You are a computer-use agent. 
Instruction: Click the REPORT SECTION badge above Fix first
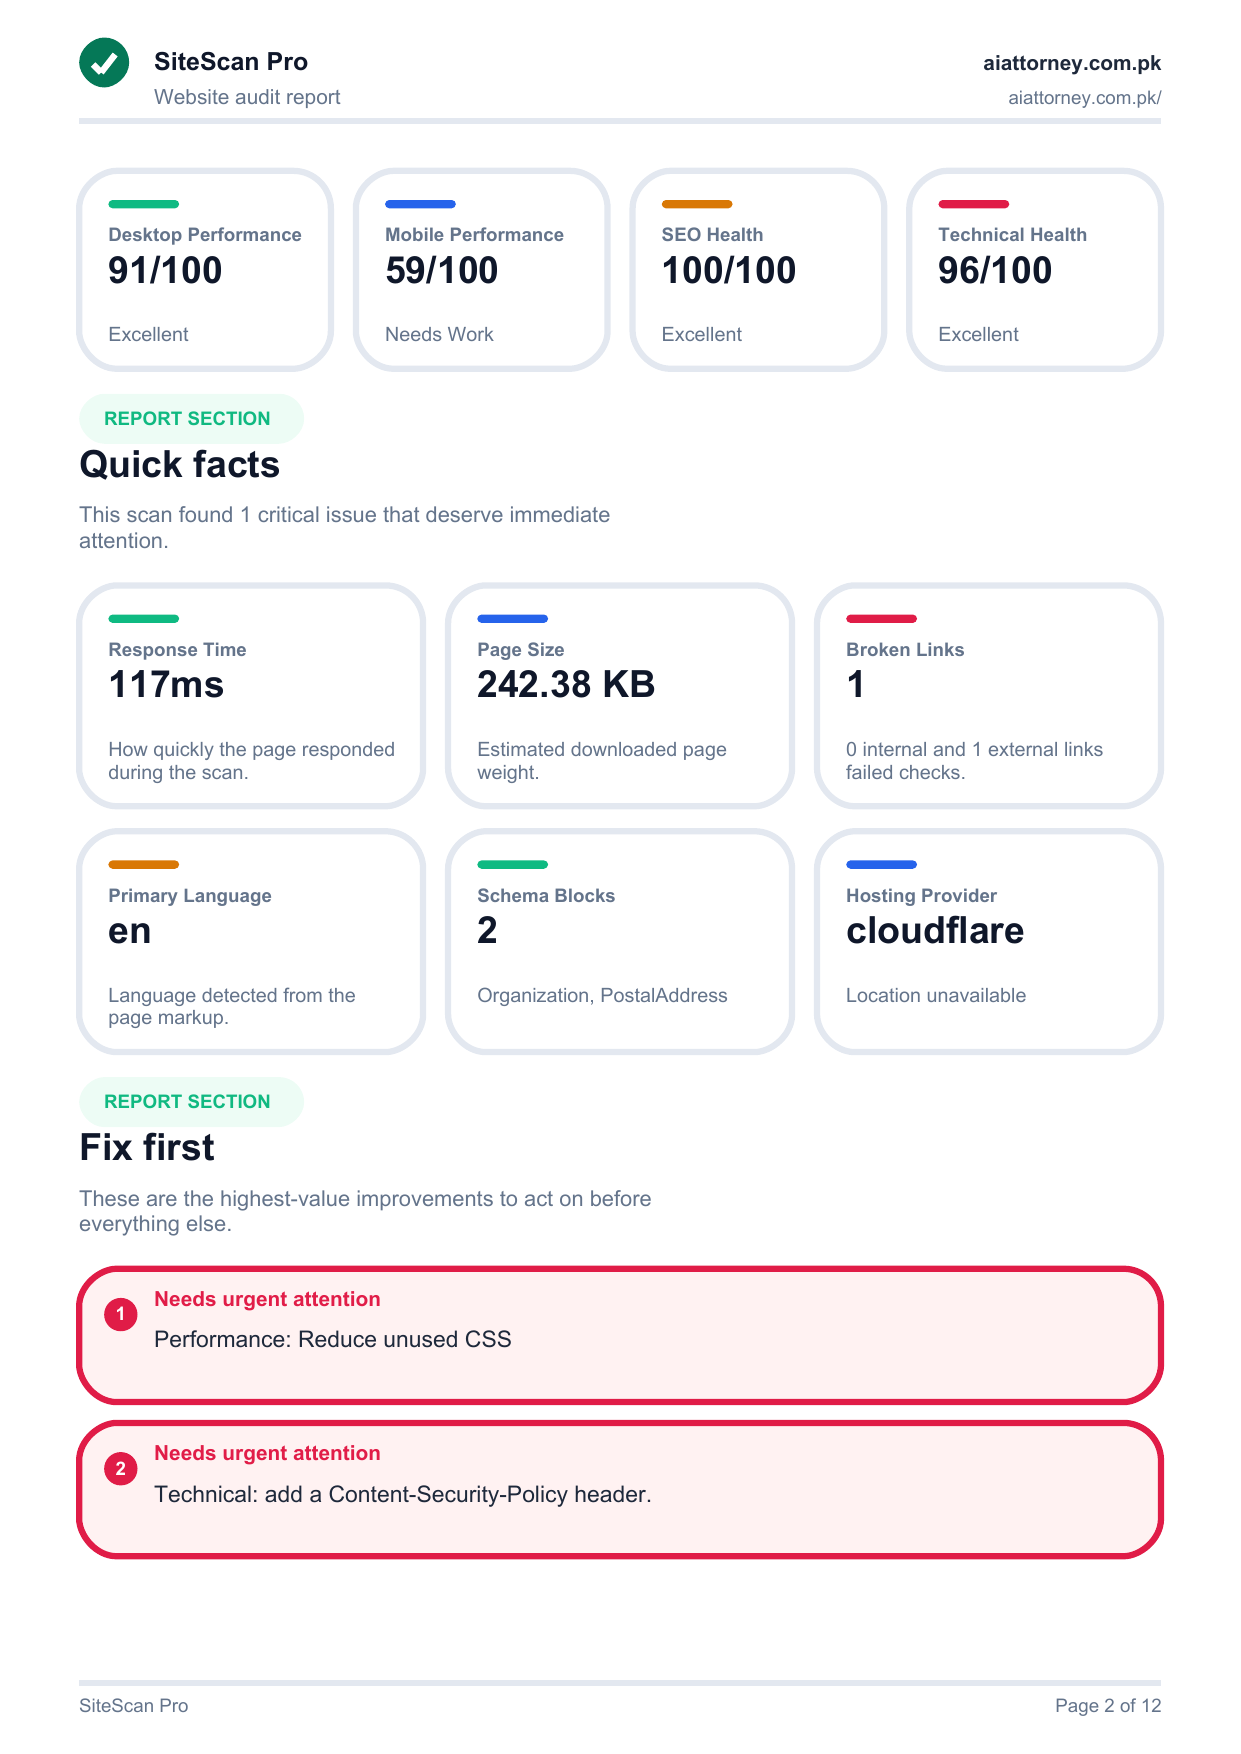pyautogui.click(x=191, y=1102)
